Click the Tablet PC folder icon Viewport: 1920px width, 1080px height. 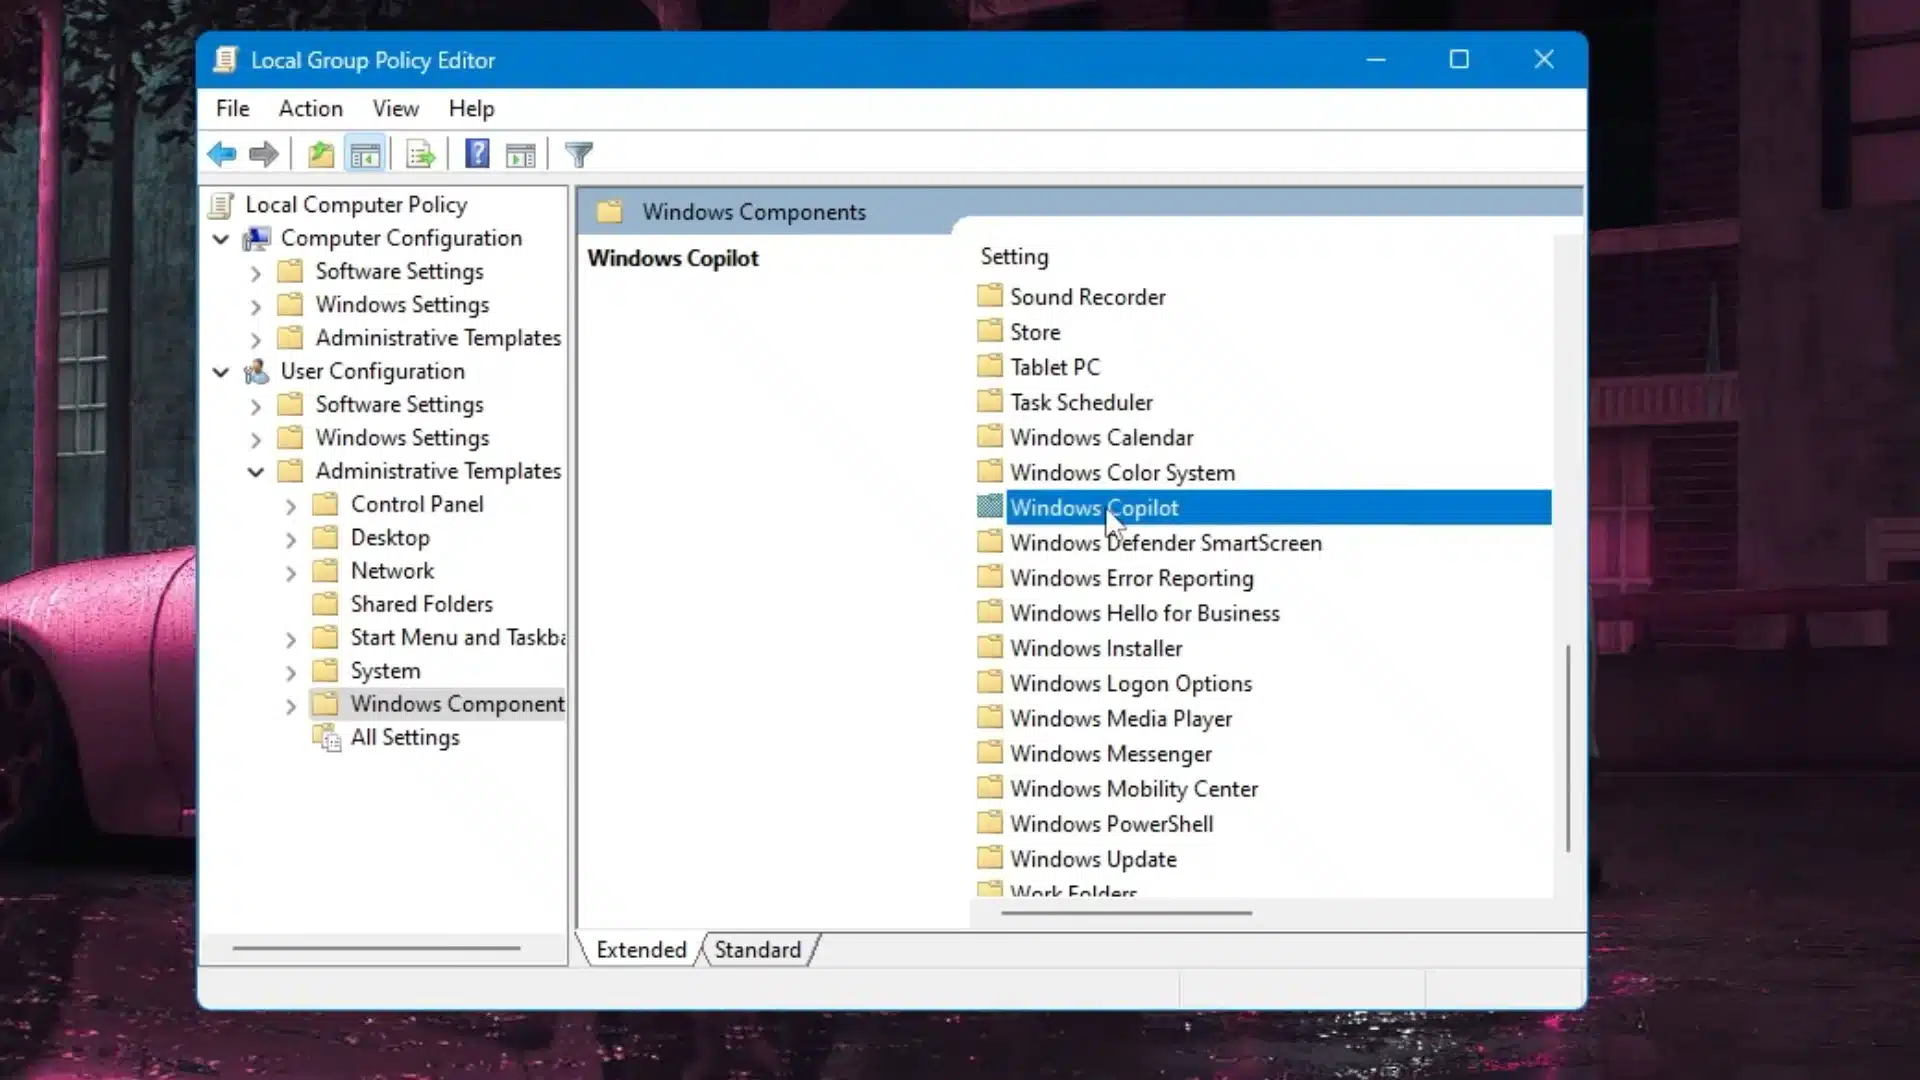coord(990,366)
